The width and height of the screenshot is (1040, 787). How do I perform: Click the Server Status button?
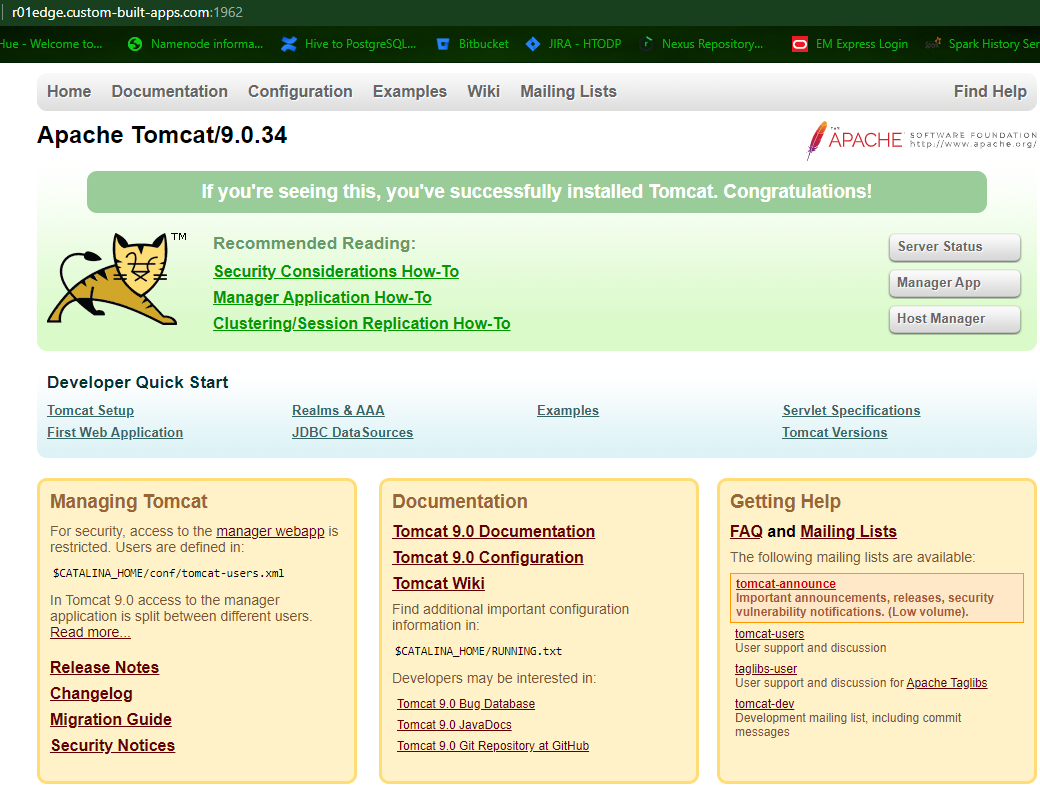click(x=954, y=247)
